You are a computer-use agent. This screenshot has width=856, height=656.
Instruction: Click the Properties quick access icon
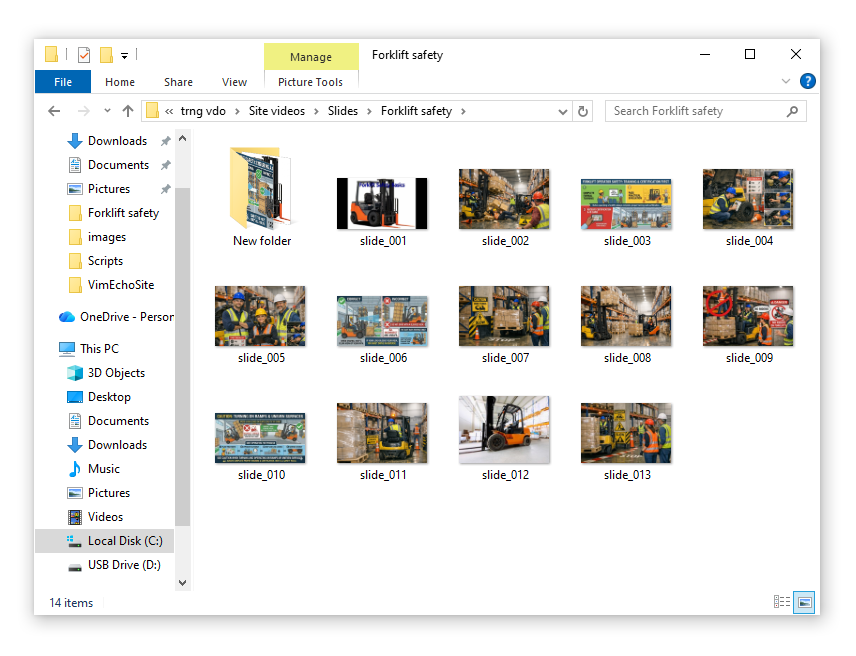84,55
